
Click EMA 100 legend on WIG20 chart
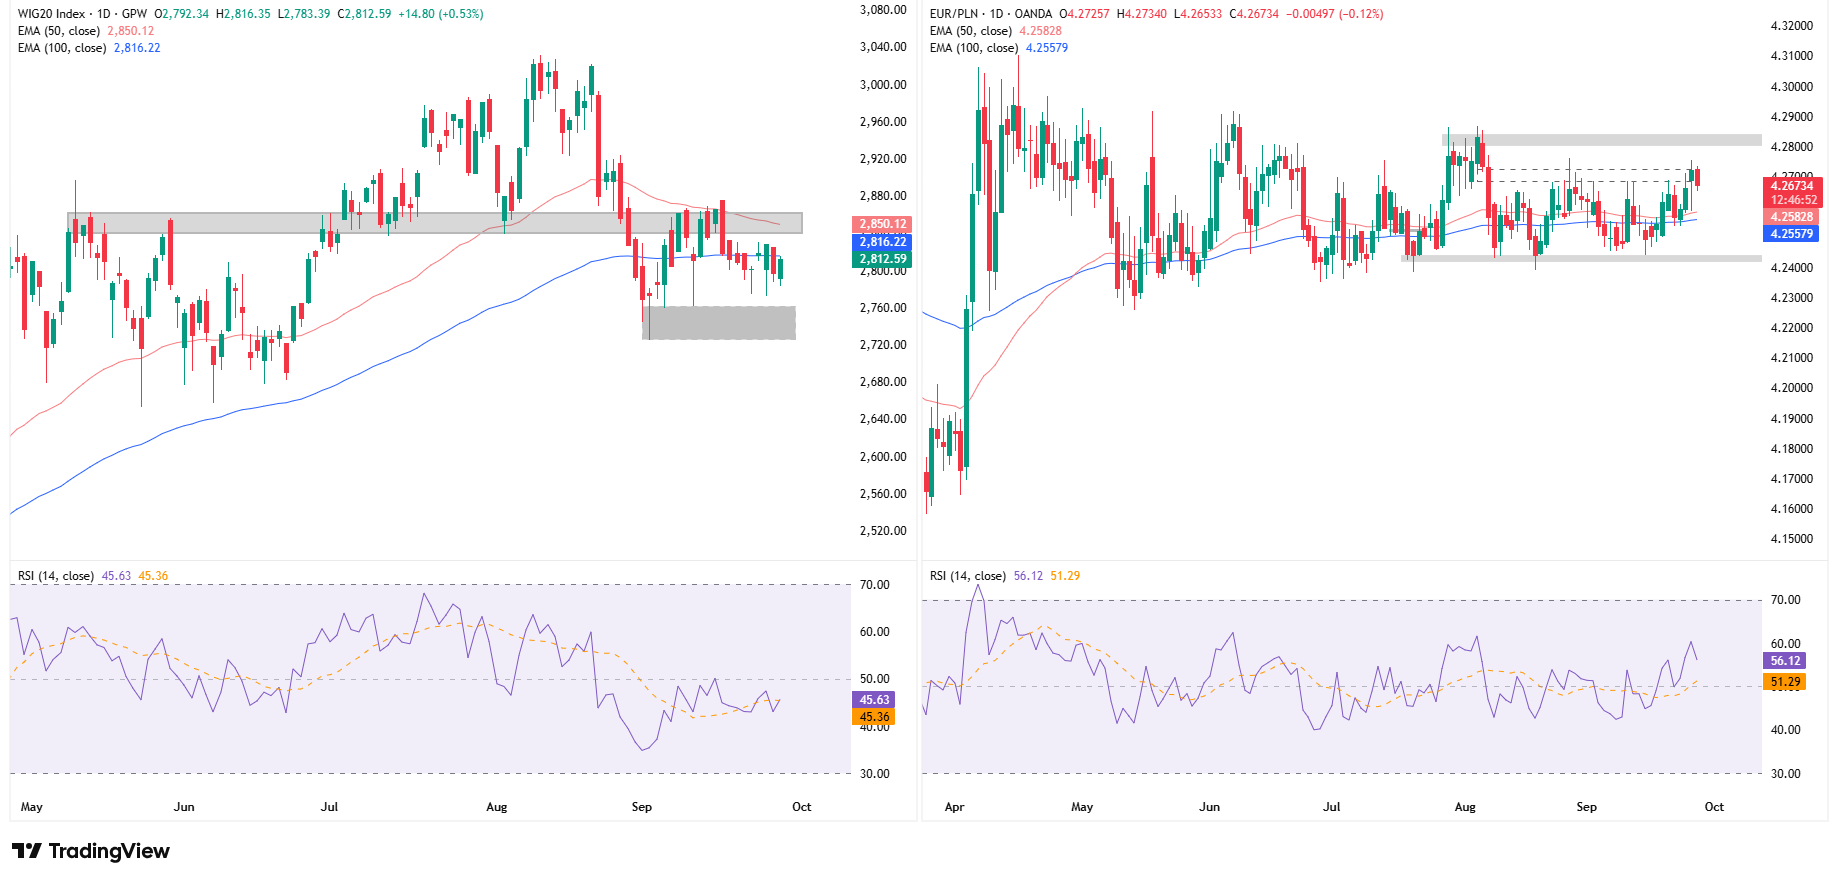(x=64, y=48)
